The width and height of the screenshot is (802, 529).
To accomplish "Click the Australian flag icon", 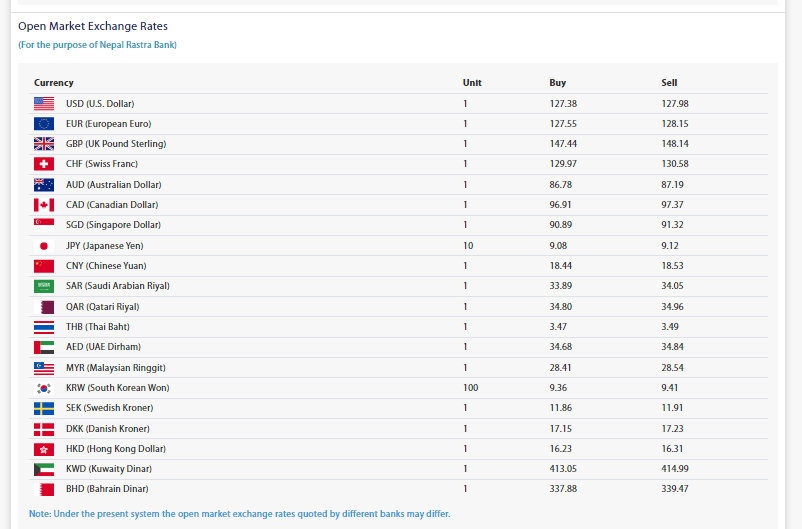I will (44, 185).
